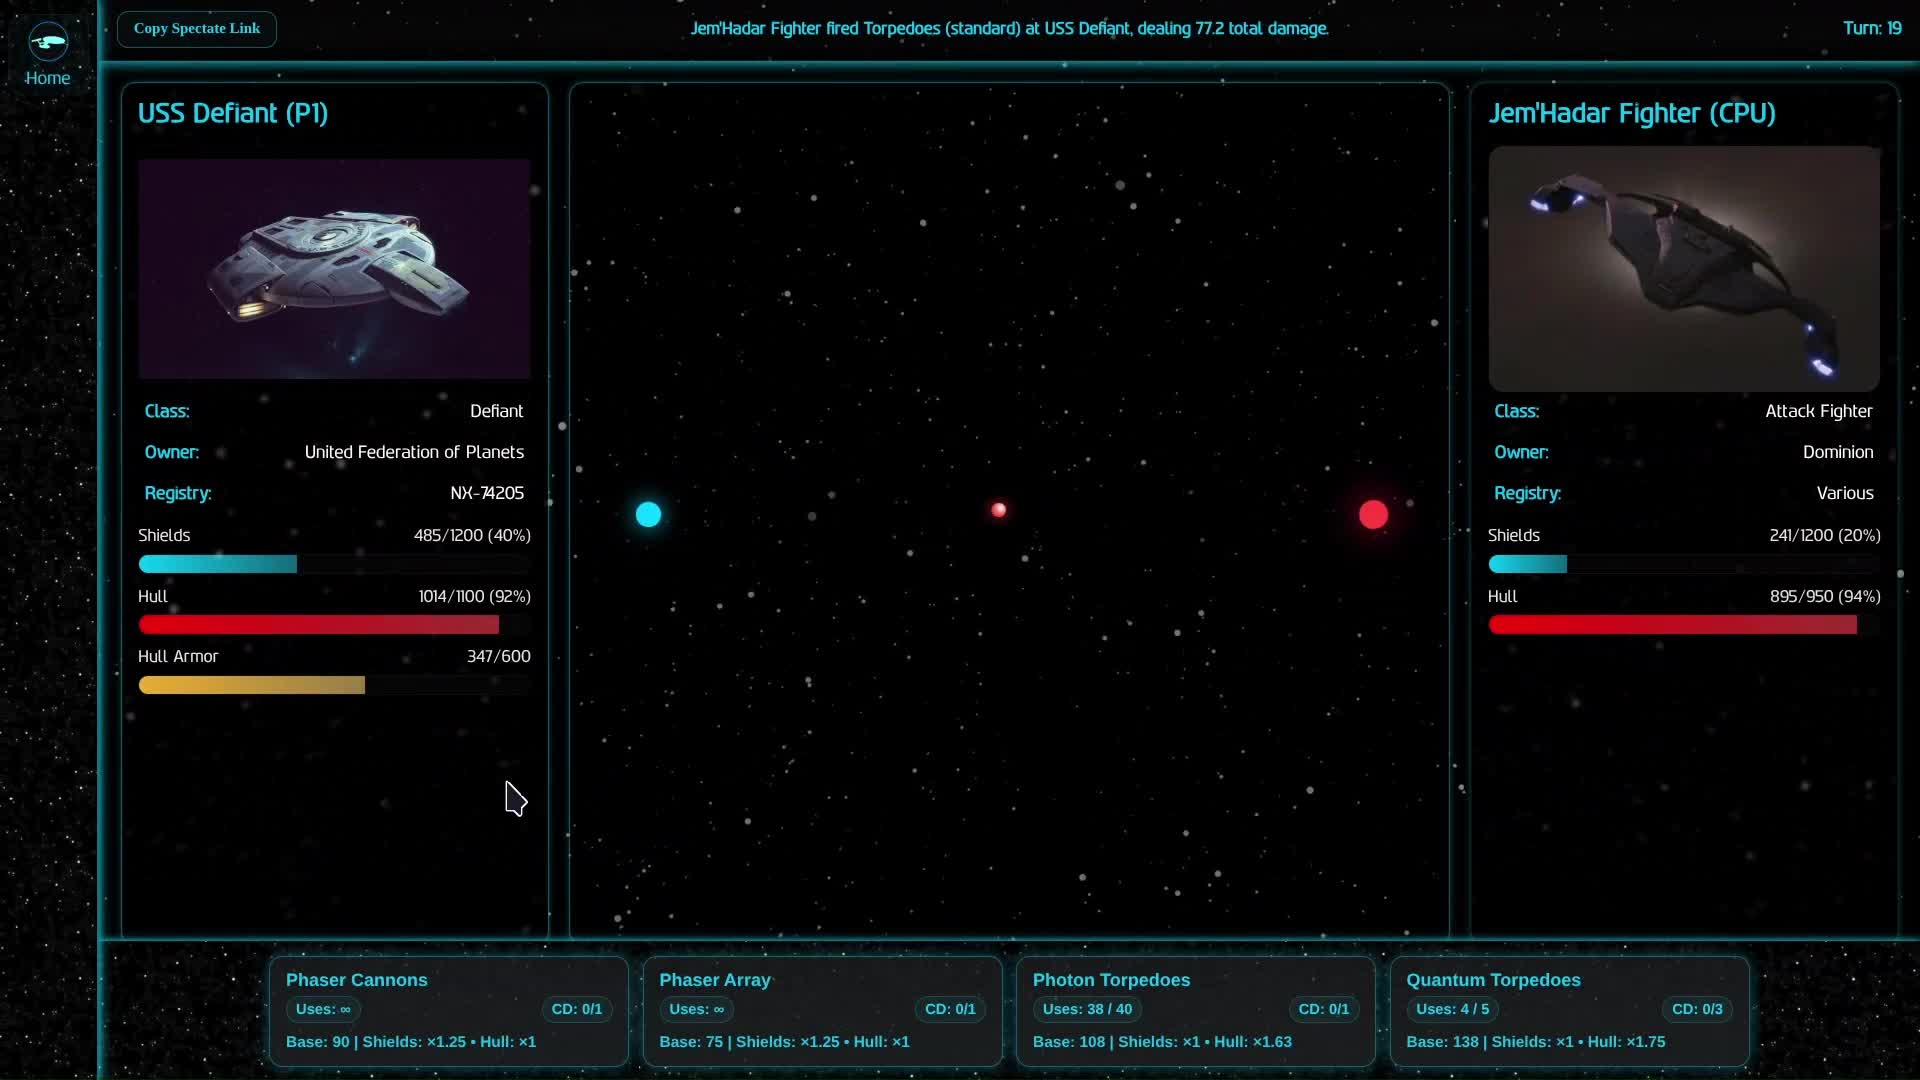Viewport: 1920px width, 1080px height.
Task: Click the 'Defiant' class value
Action: click(x=496, y=411)
